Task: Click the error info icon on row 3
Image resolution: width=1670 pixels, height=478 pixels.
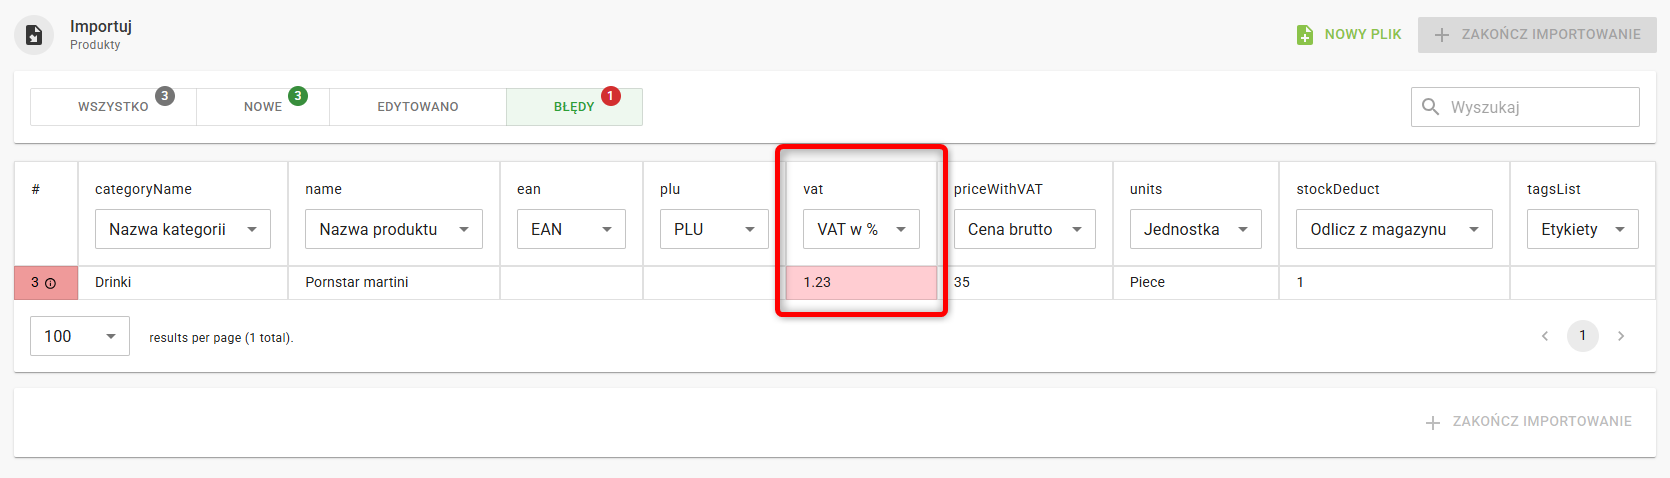Action: click(50, 283)
